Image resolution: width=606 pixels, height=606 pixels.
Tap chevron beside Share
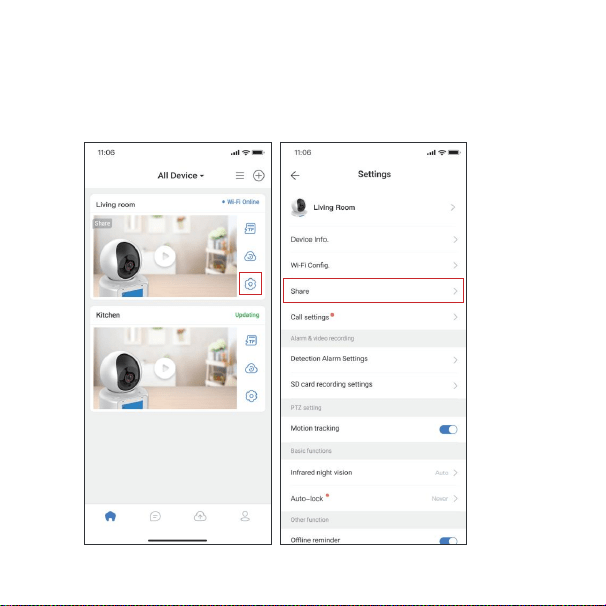(455, 291)
